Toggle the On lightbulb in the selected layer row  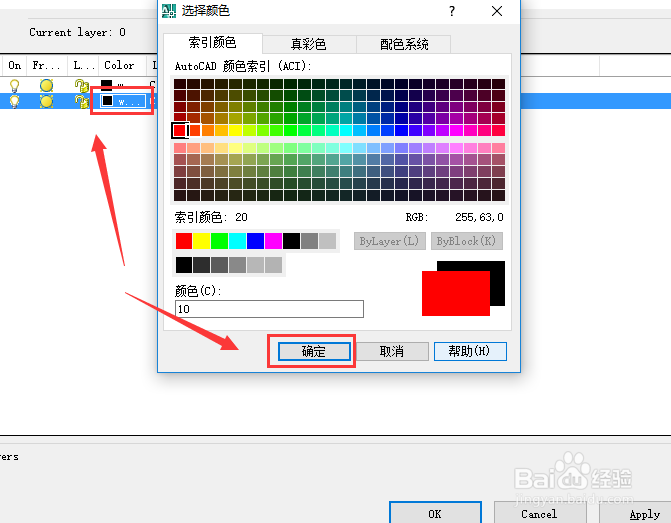pyautogui.click(x=15, y=101)
